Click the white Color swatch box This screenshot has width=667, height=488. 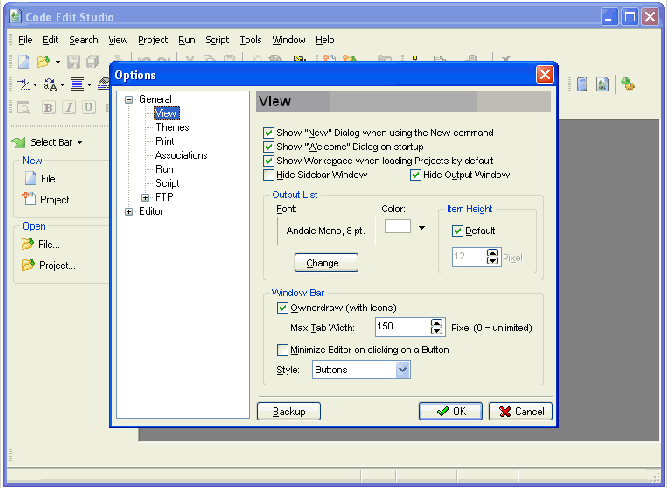[x=398, y=226]
